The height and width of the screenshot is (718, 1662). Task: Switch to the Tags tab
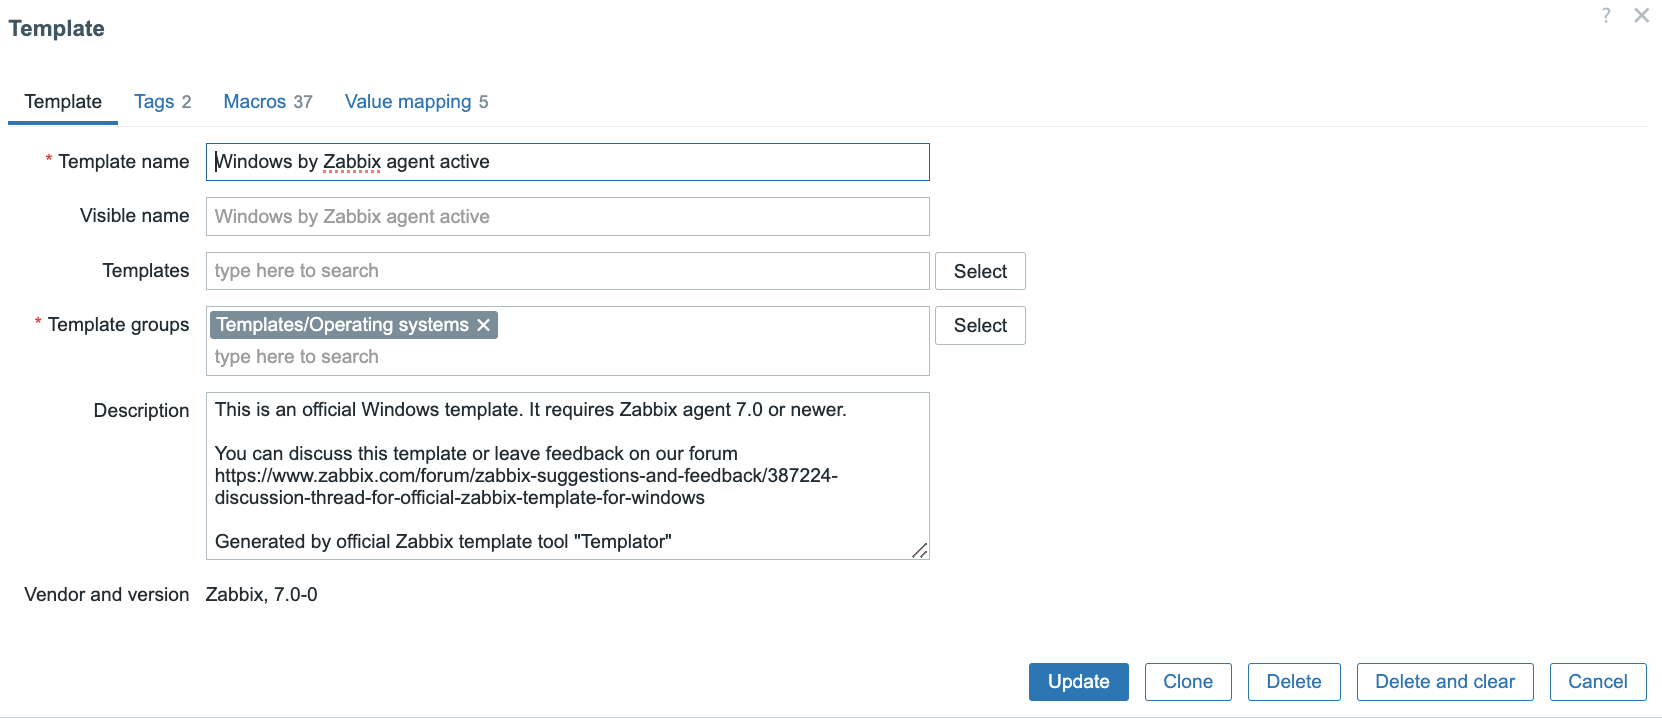[x=162, y=102]
